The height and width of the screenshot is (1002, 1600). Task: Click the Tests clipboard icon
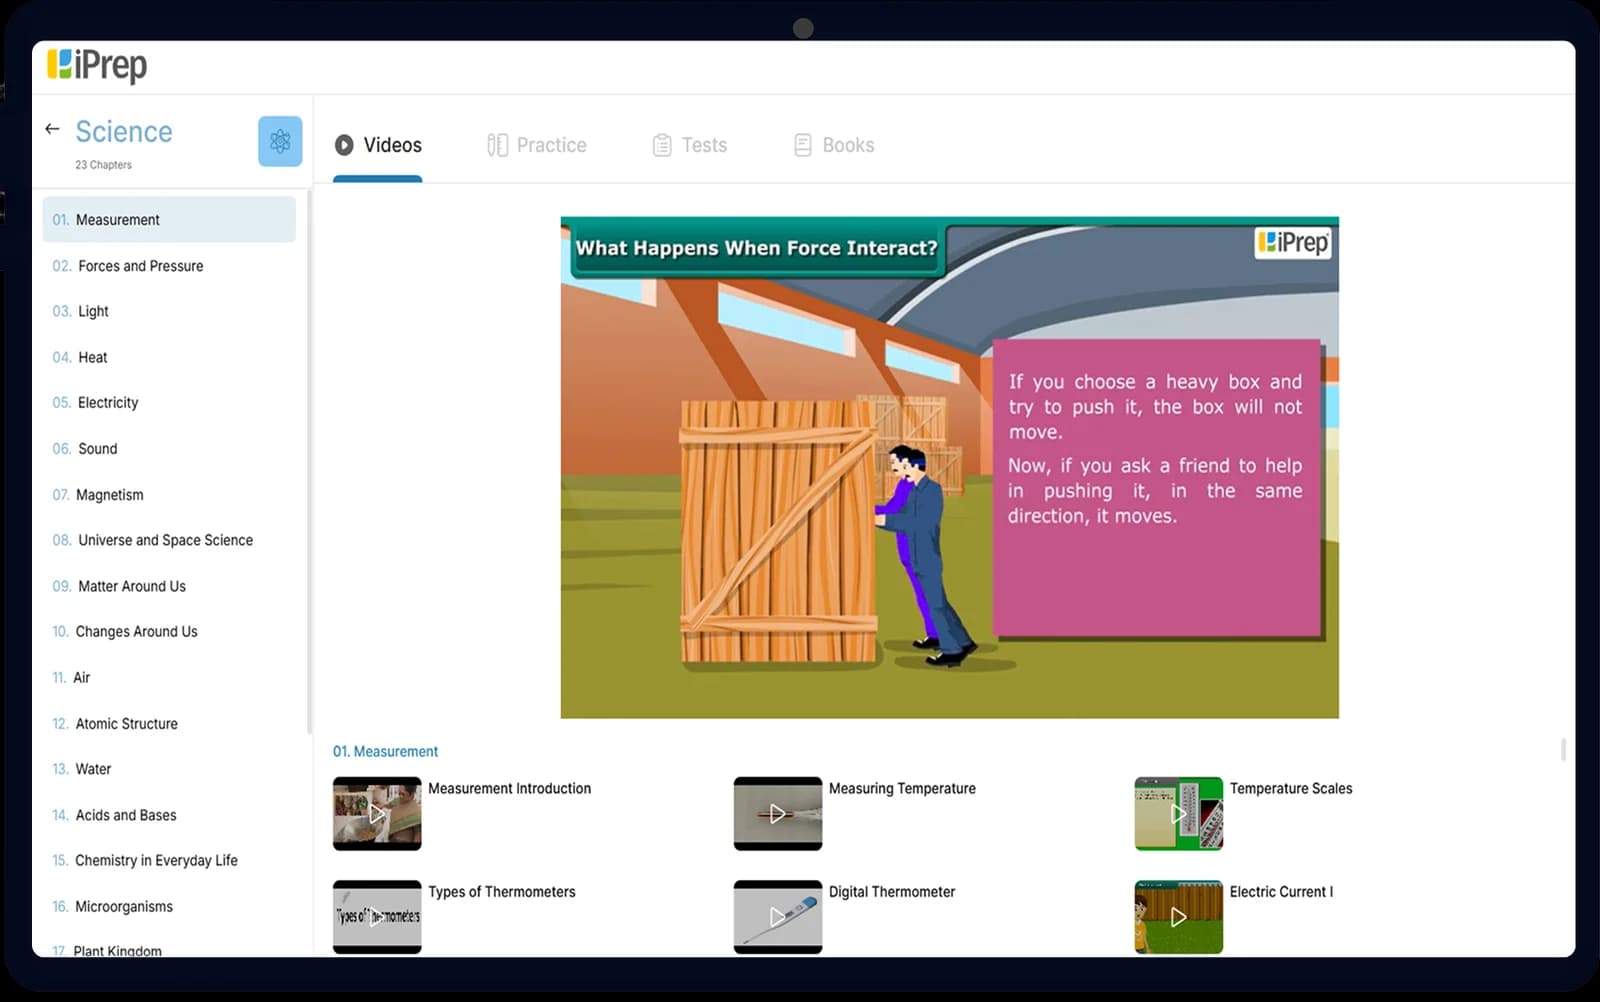coord(662,145)
